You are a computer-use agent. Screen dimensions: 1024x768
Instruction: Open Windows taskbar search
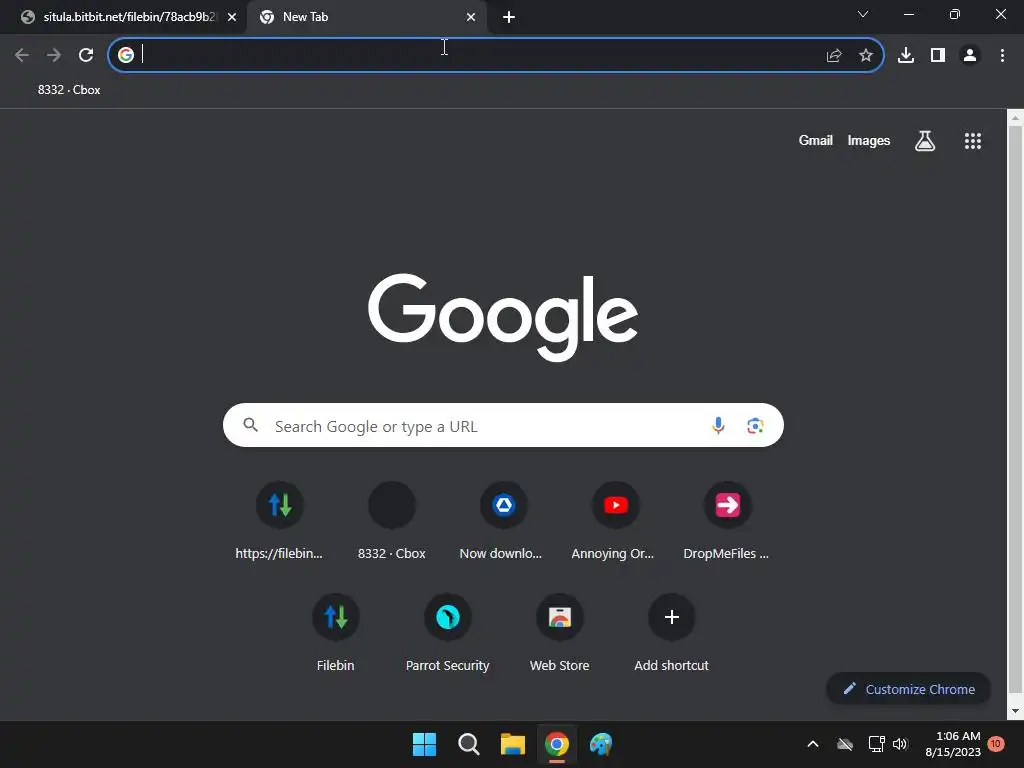click(469, 744)
